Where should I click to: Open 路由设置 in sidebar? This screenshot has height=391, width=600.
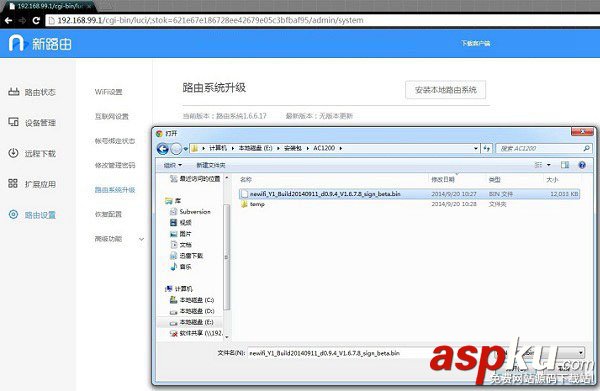point(40,215)
